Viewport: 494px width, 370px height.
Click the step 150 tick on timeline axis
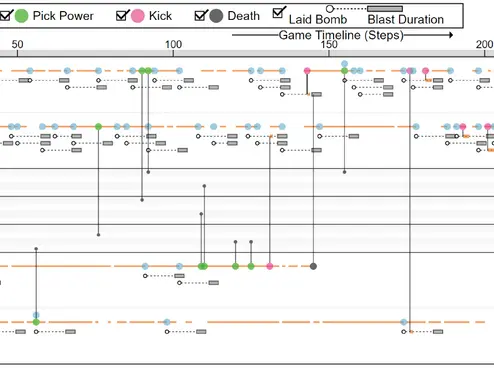click(329, 53)
